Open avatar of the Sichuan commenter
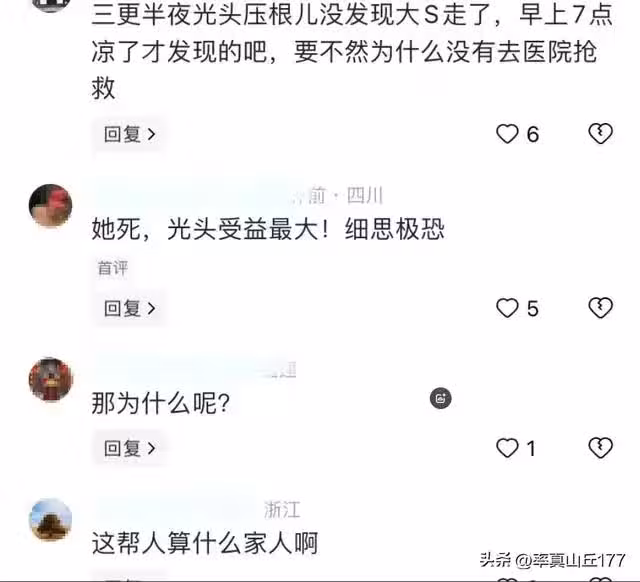This screenshot has width=640, height=582. pyautogui.click(x=51, y=205)
